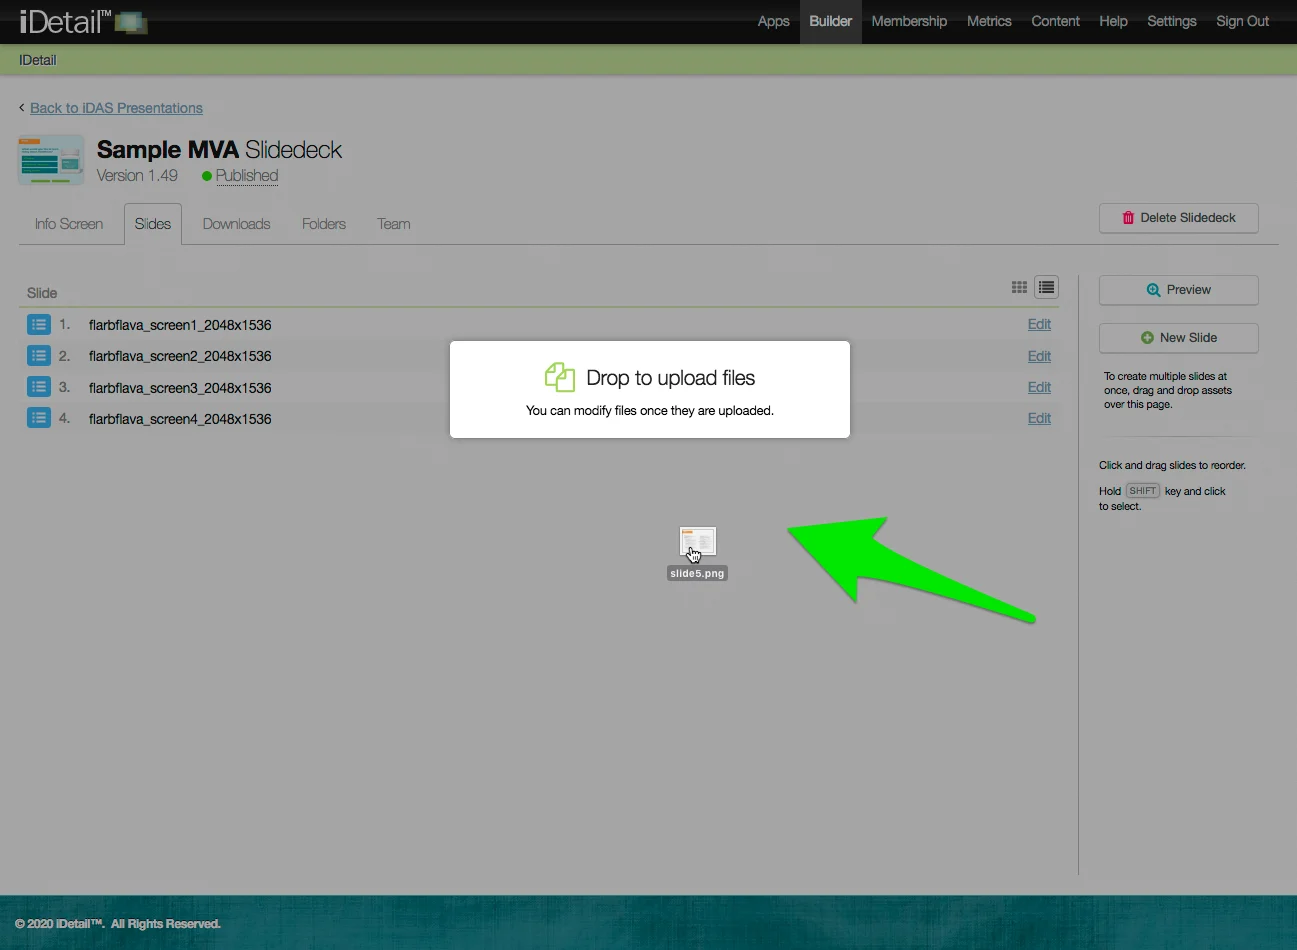
Task: Open the Content menu
Action: 1055,21
